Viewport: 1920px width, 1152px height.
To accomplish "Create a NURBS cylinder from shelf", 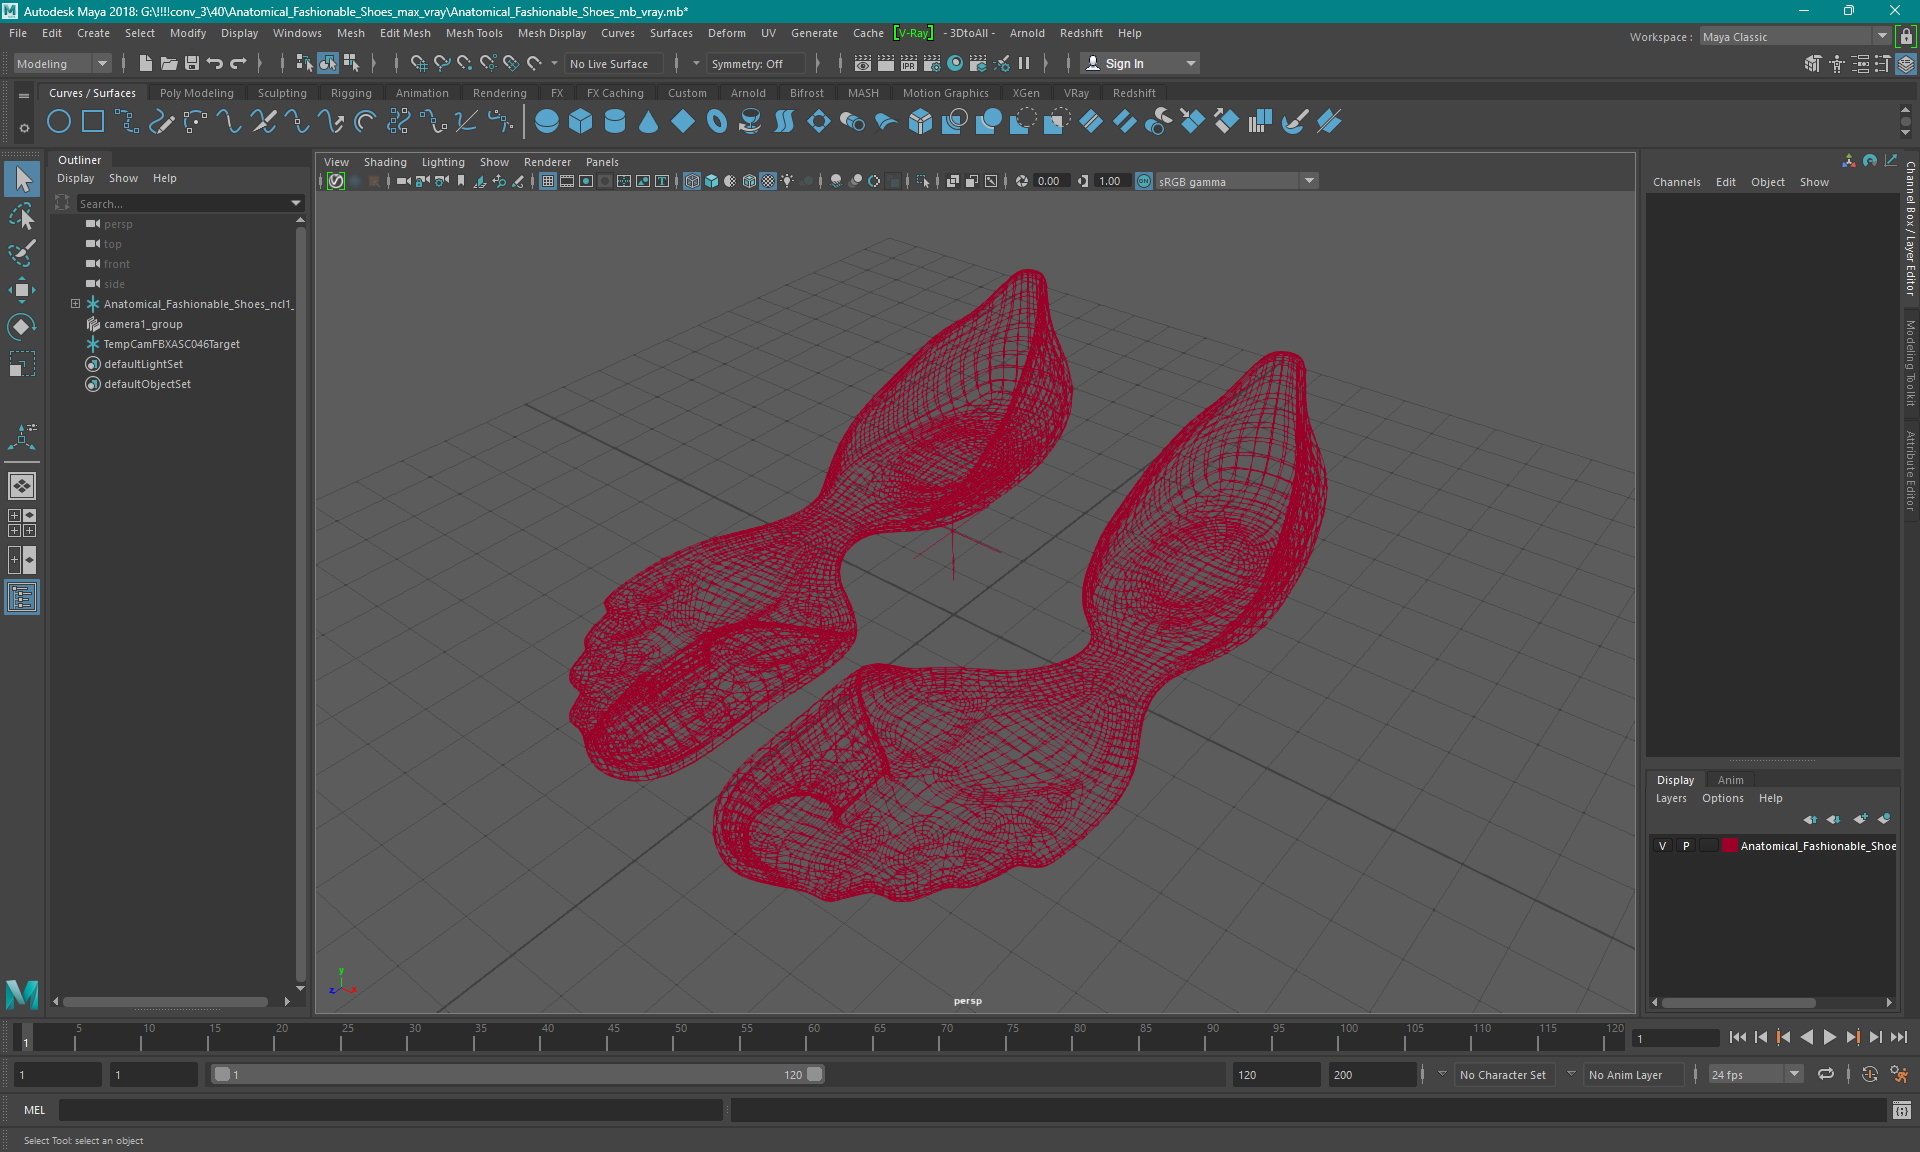I will 615,122.
